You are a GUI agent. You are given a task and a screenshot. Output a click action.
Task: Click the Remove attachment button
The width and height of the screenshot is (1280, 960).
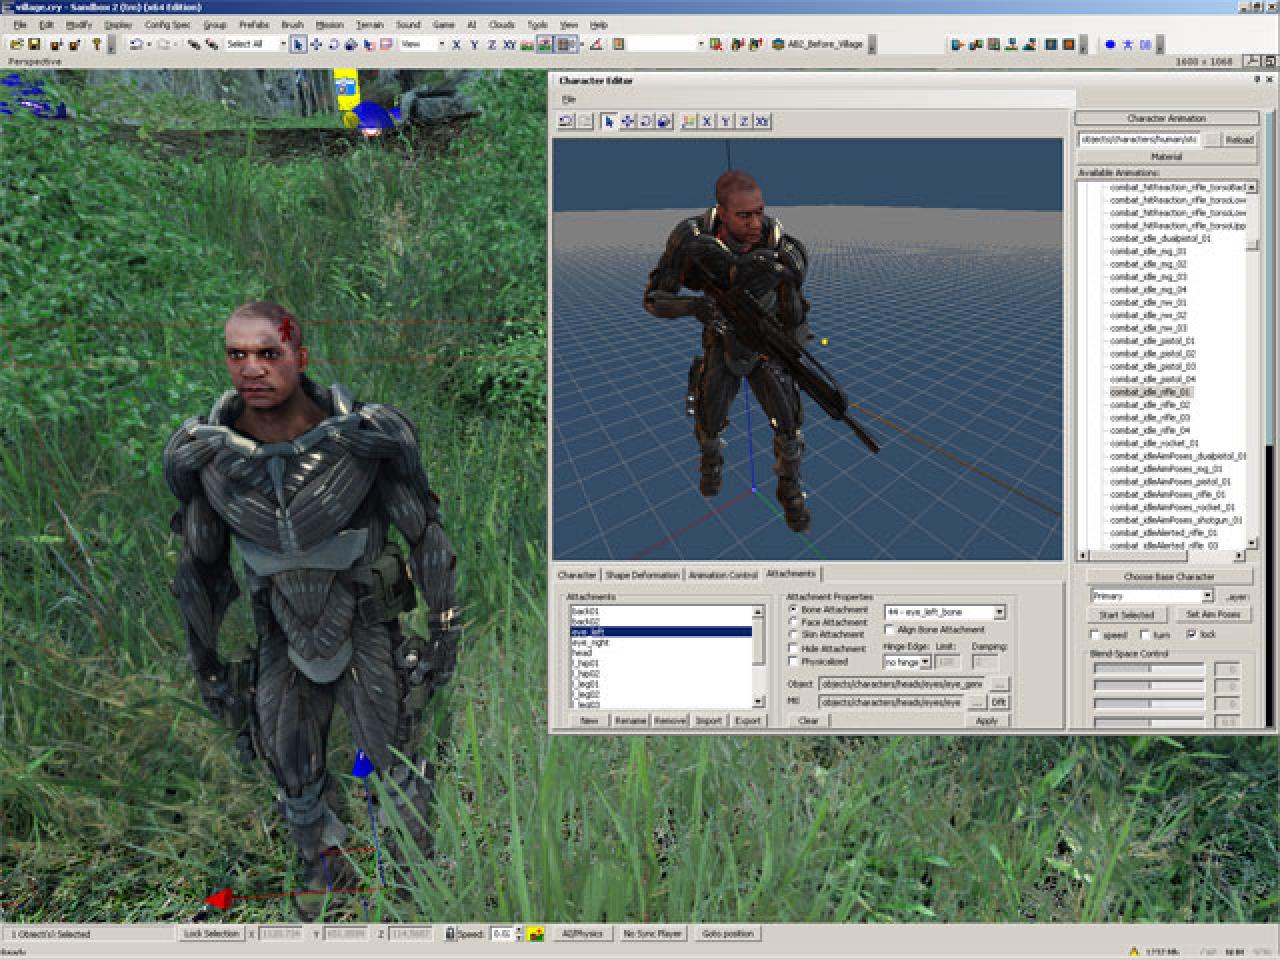click(670, 720)
